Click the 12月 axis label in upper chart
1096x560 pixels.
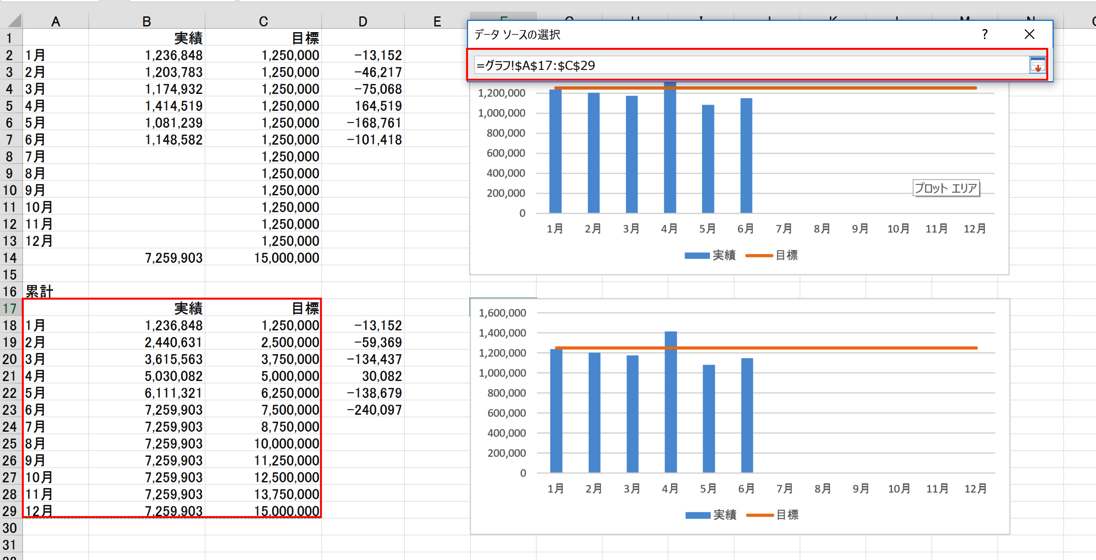pyautogui.click(x=975, y=228)
